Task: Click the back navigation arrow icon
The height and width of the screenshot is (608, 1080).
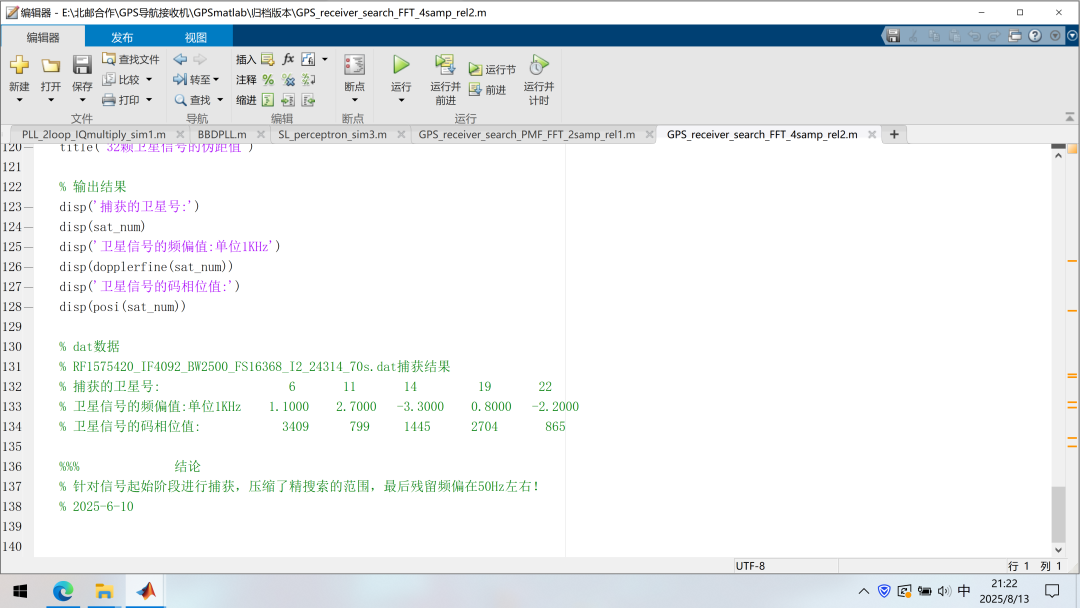Action: [180, 59]
